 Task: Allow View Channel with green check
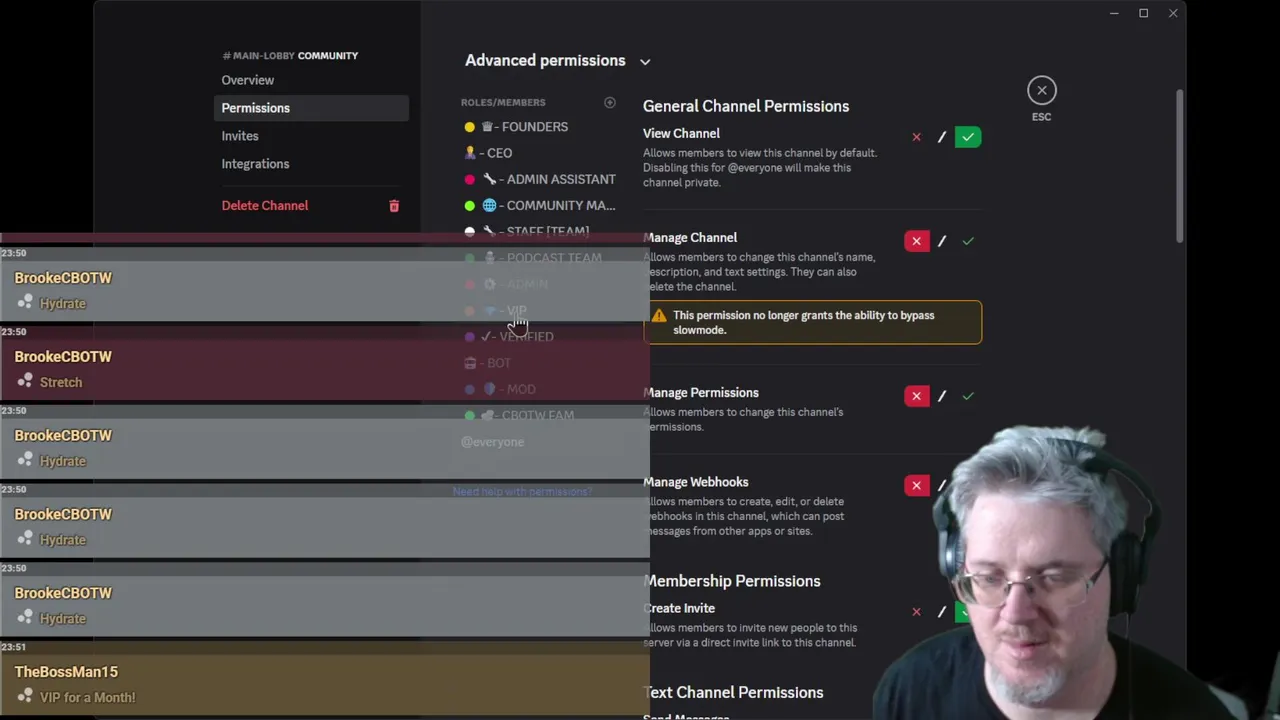point(968,137)
